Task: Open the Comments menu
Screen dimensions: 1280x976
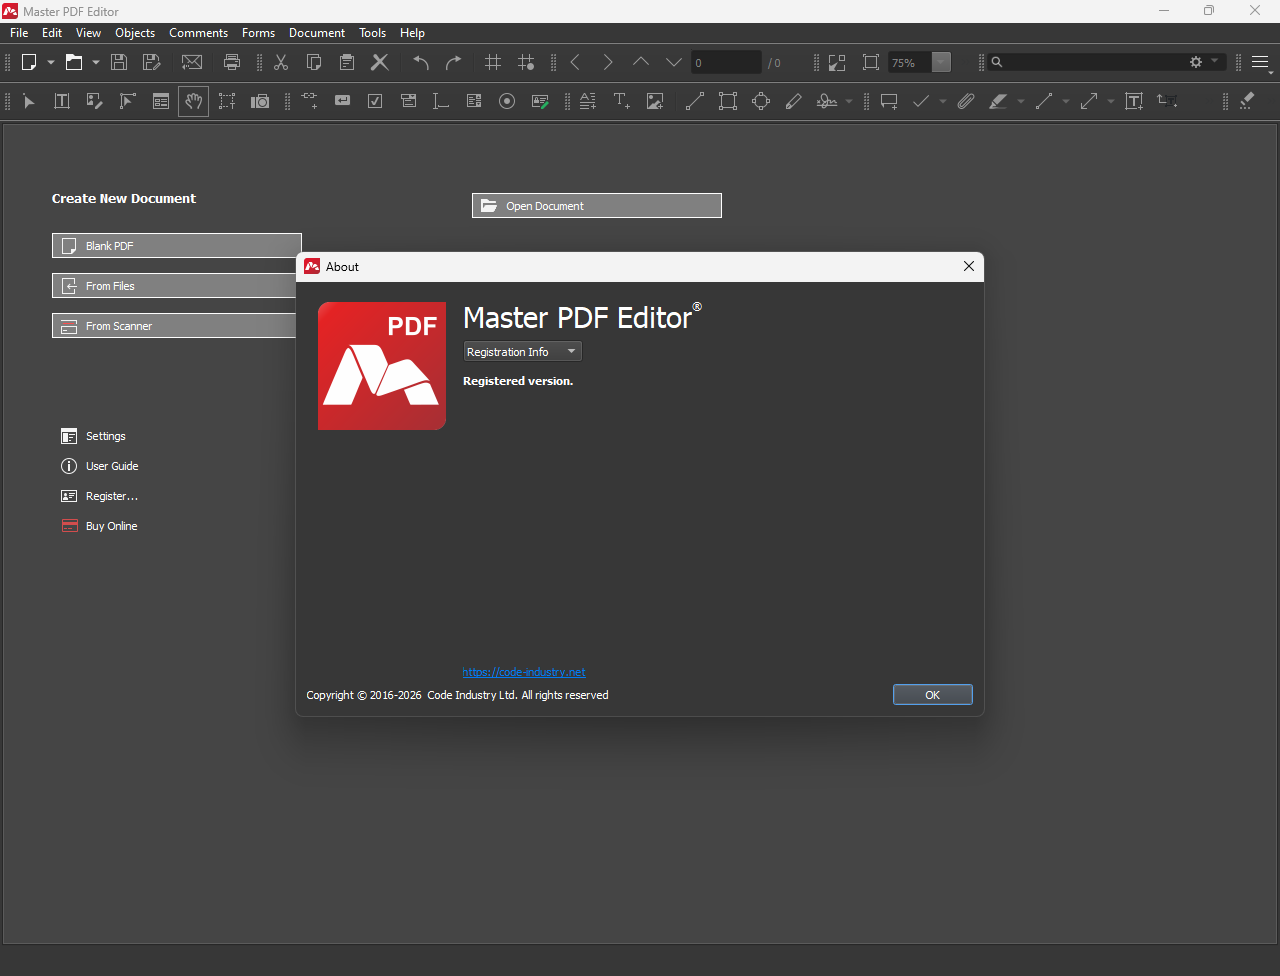Action: [198, 33]
